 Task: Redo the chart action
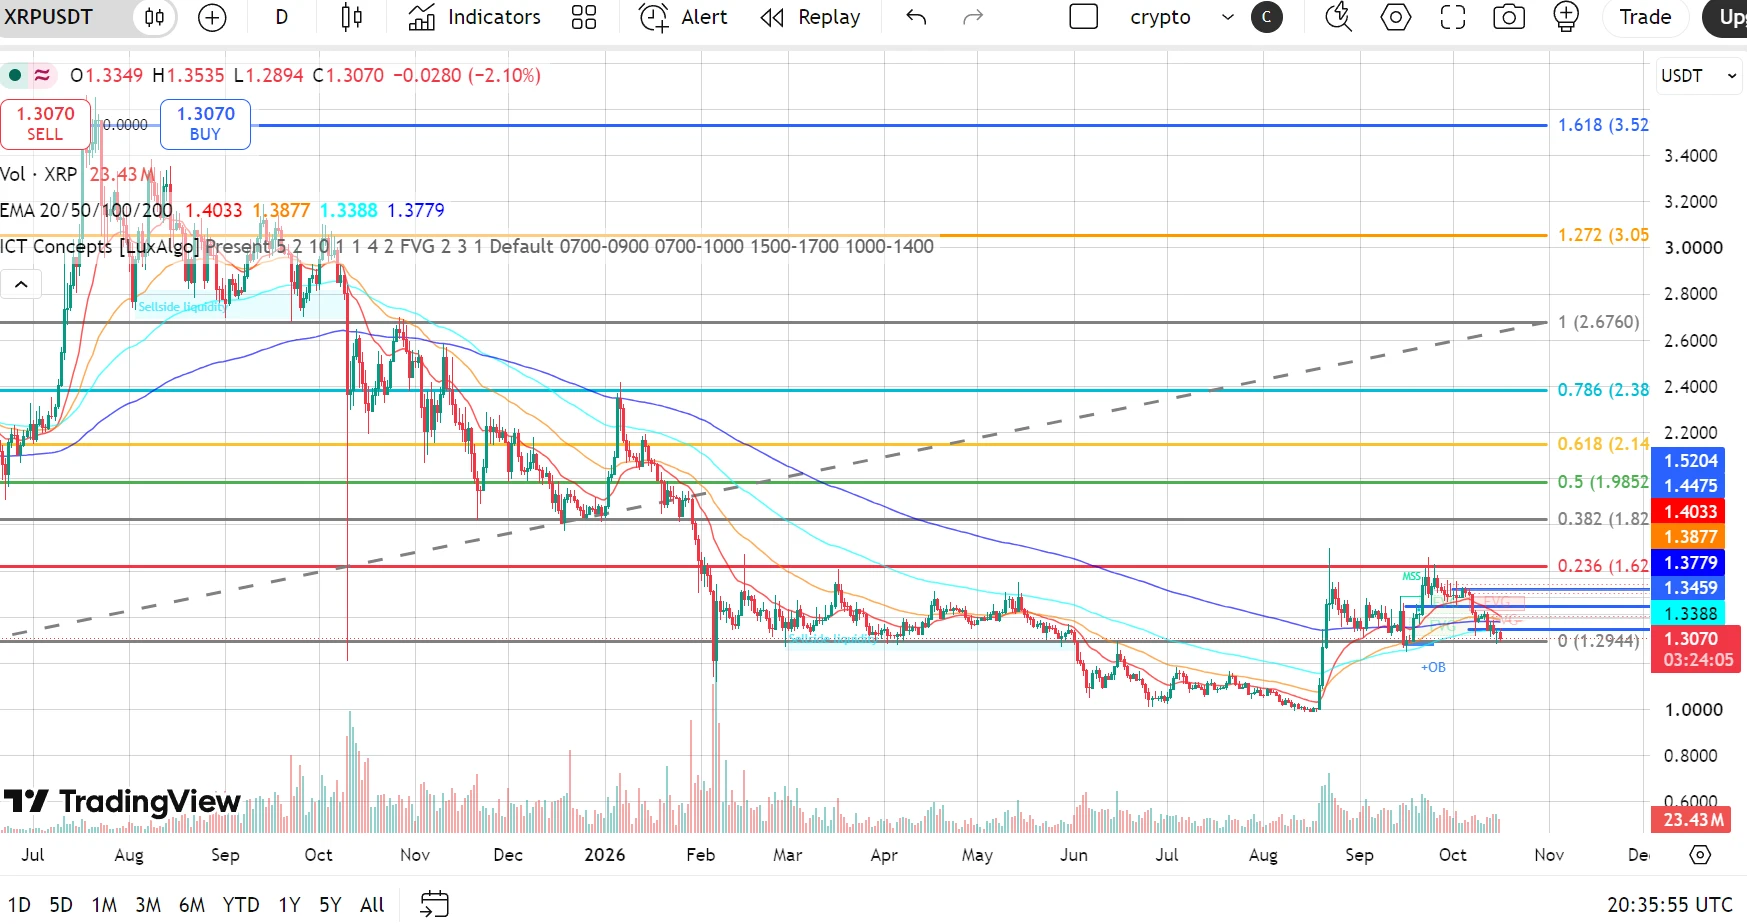click(x=973, y=17)
